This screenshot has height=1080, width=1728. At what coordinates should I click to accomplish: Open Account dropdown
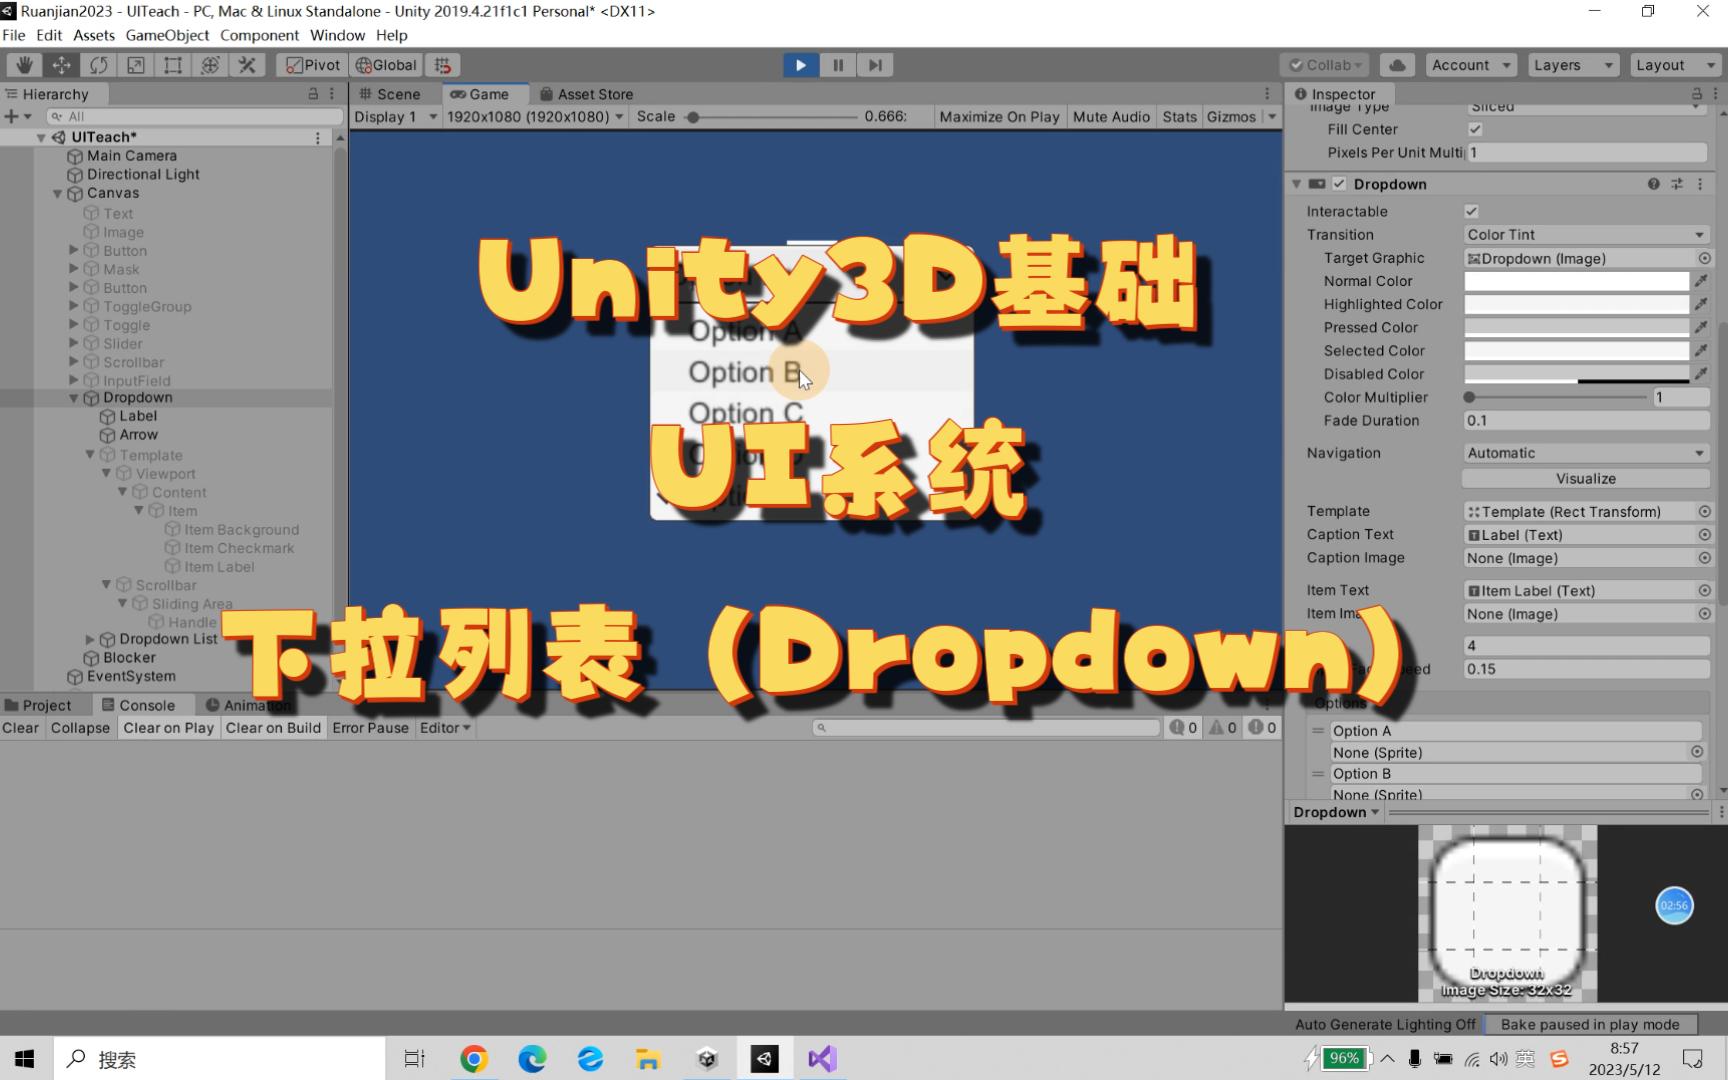point(1470,65)
